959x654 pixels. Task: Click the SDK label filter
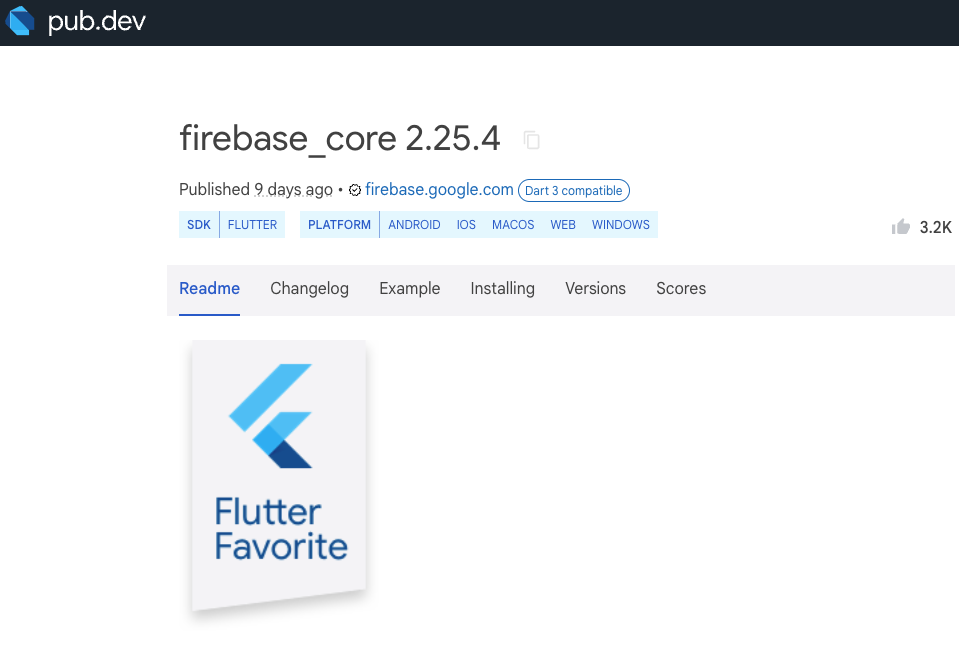pos(198,224)
